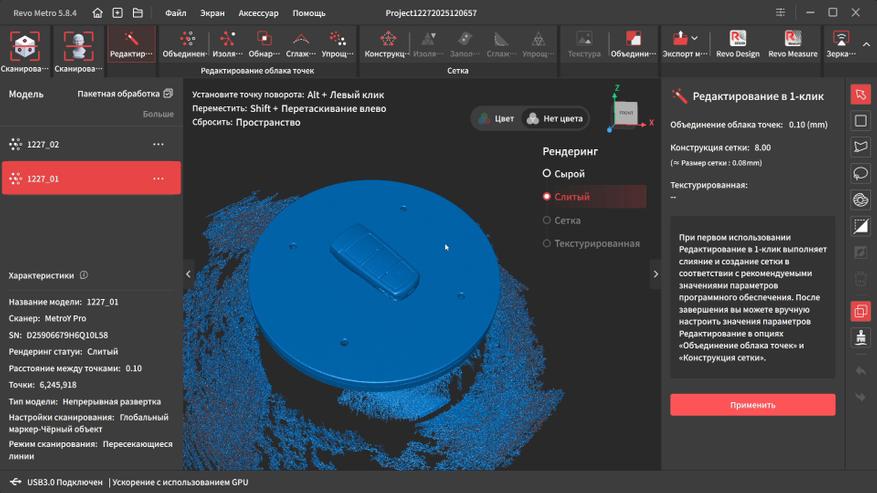Screen dimensions: 877x493
Task: Open the Аксессуар menu
Action: 258,13
